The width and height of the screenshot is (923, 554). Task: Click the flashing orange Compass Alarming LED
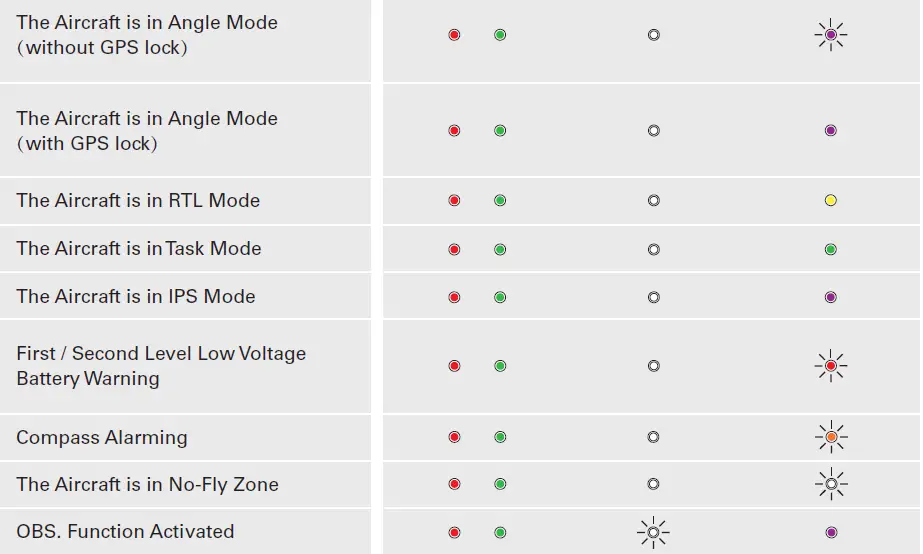point(830,437)
